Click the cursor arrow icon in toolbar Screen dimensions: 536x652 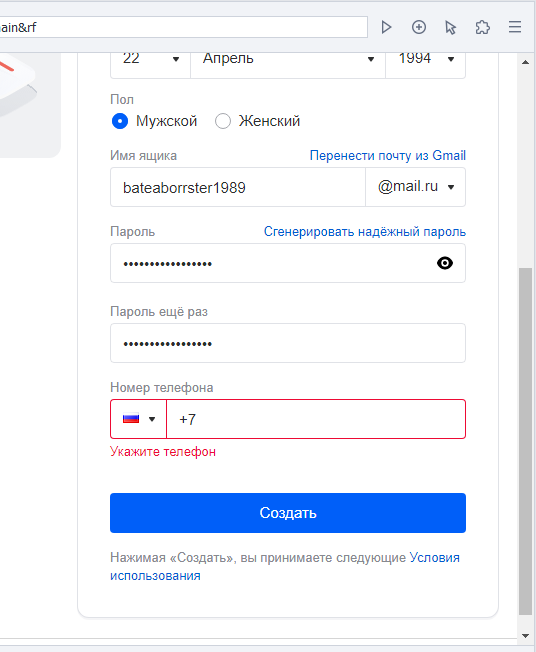pyautogui.click(x=450, y=27)
